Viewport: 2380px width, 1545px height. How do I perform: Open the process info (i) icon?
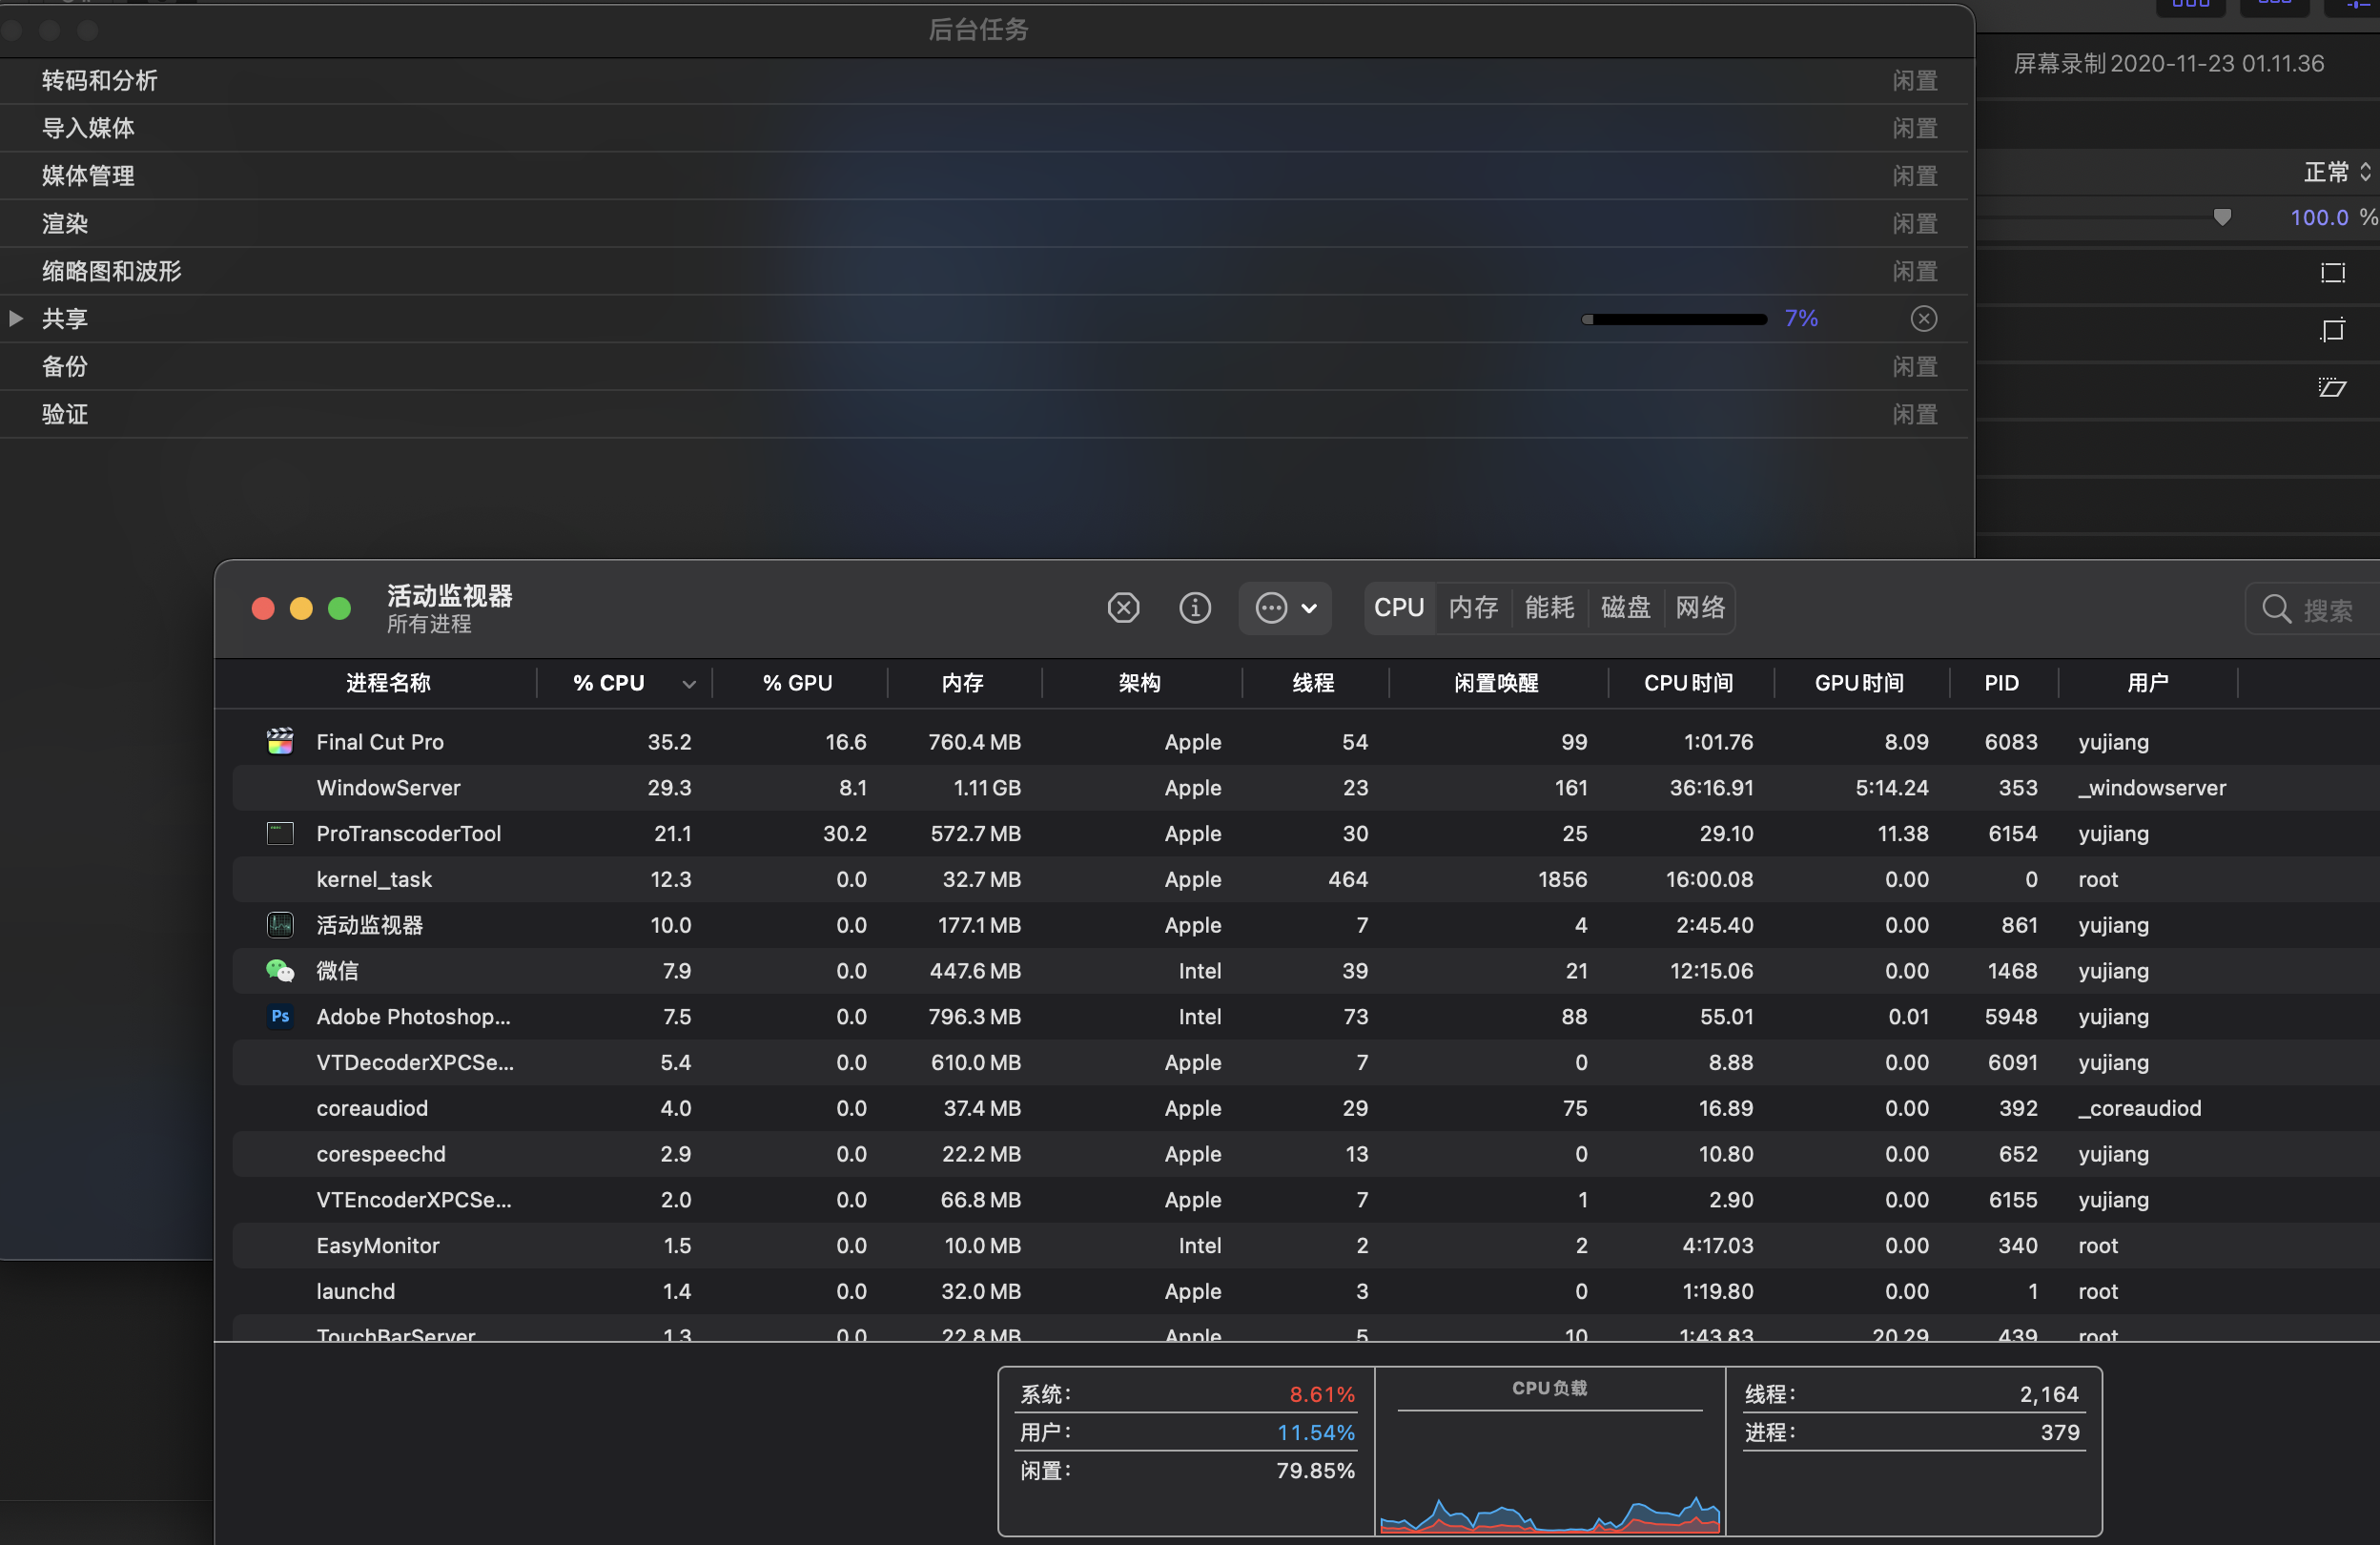[x=1194, y=607]
